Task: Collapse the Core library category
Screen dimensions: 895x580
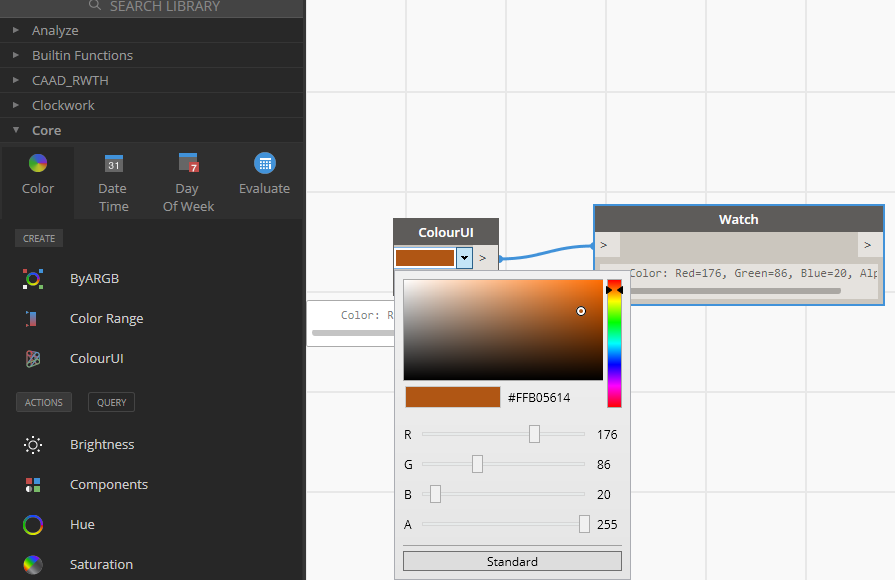Action: click(15, 130)
